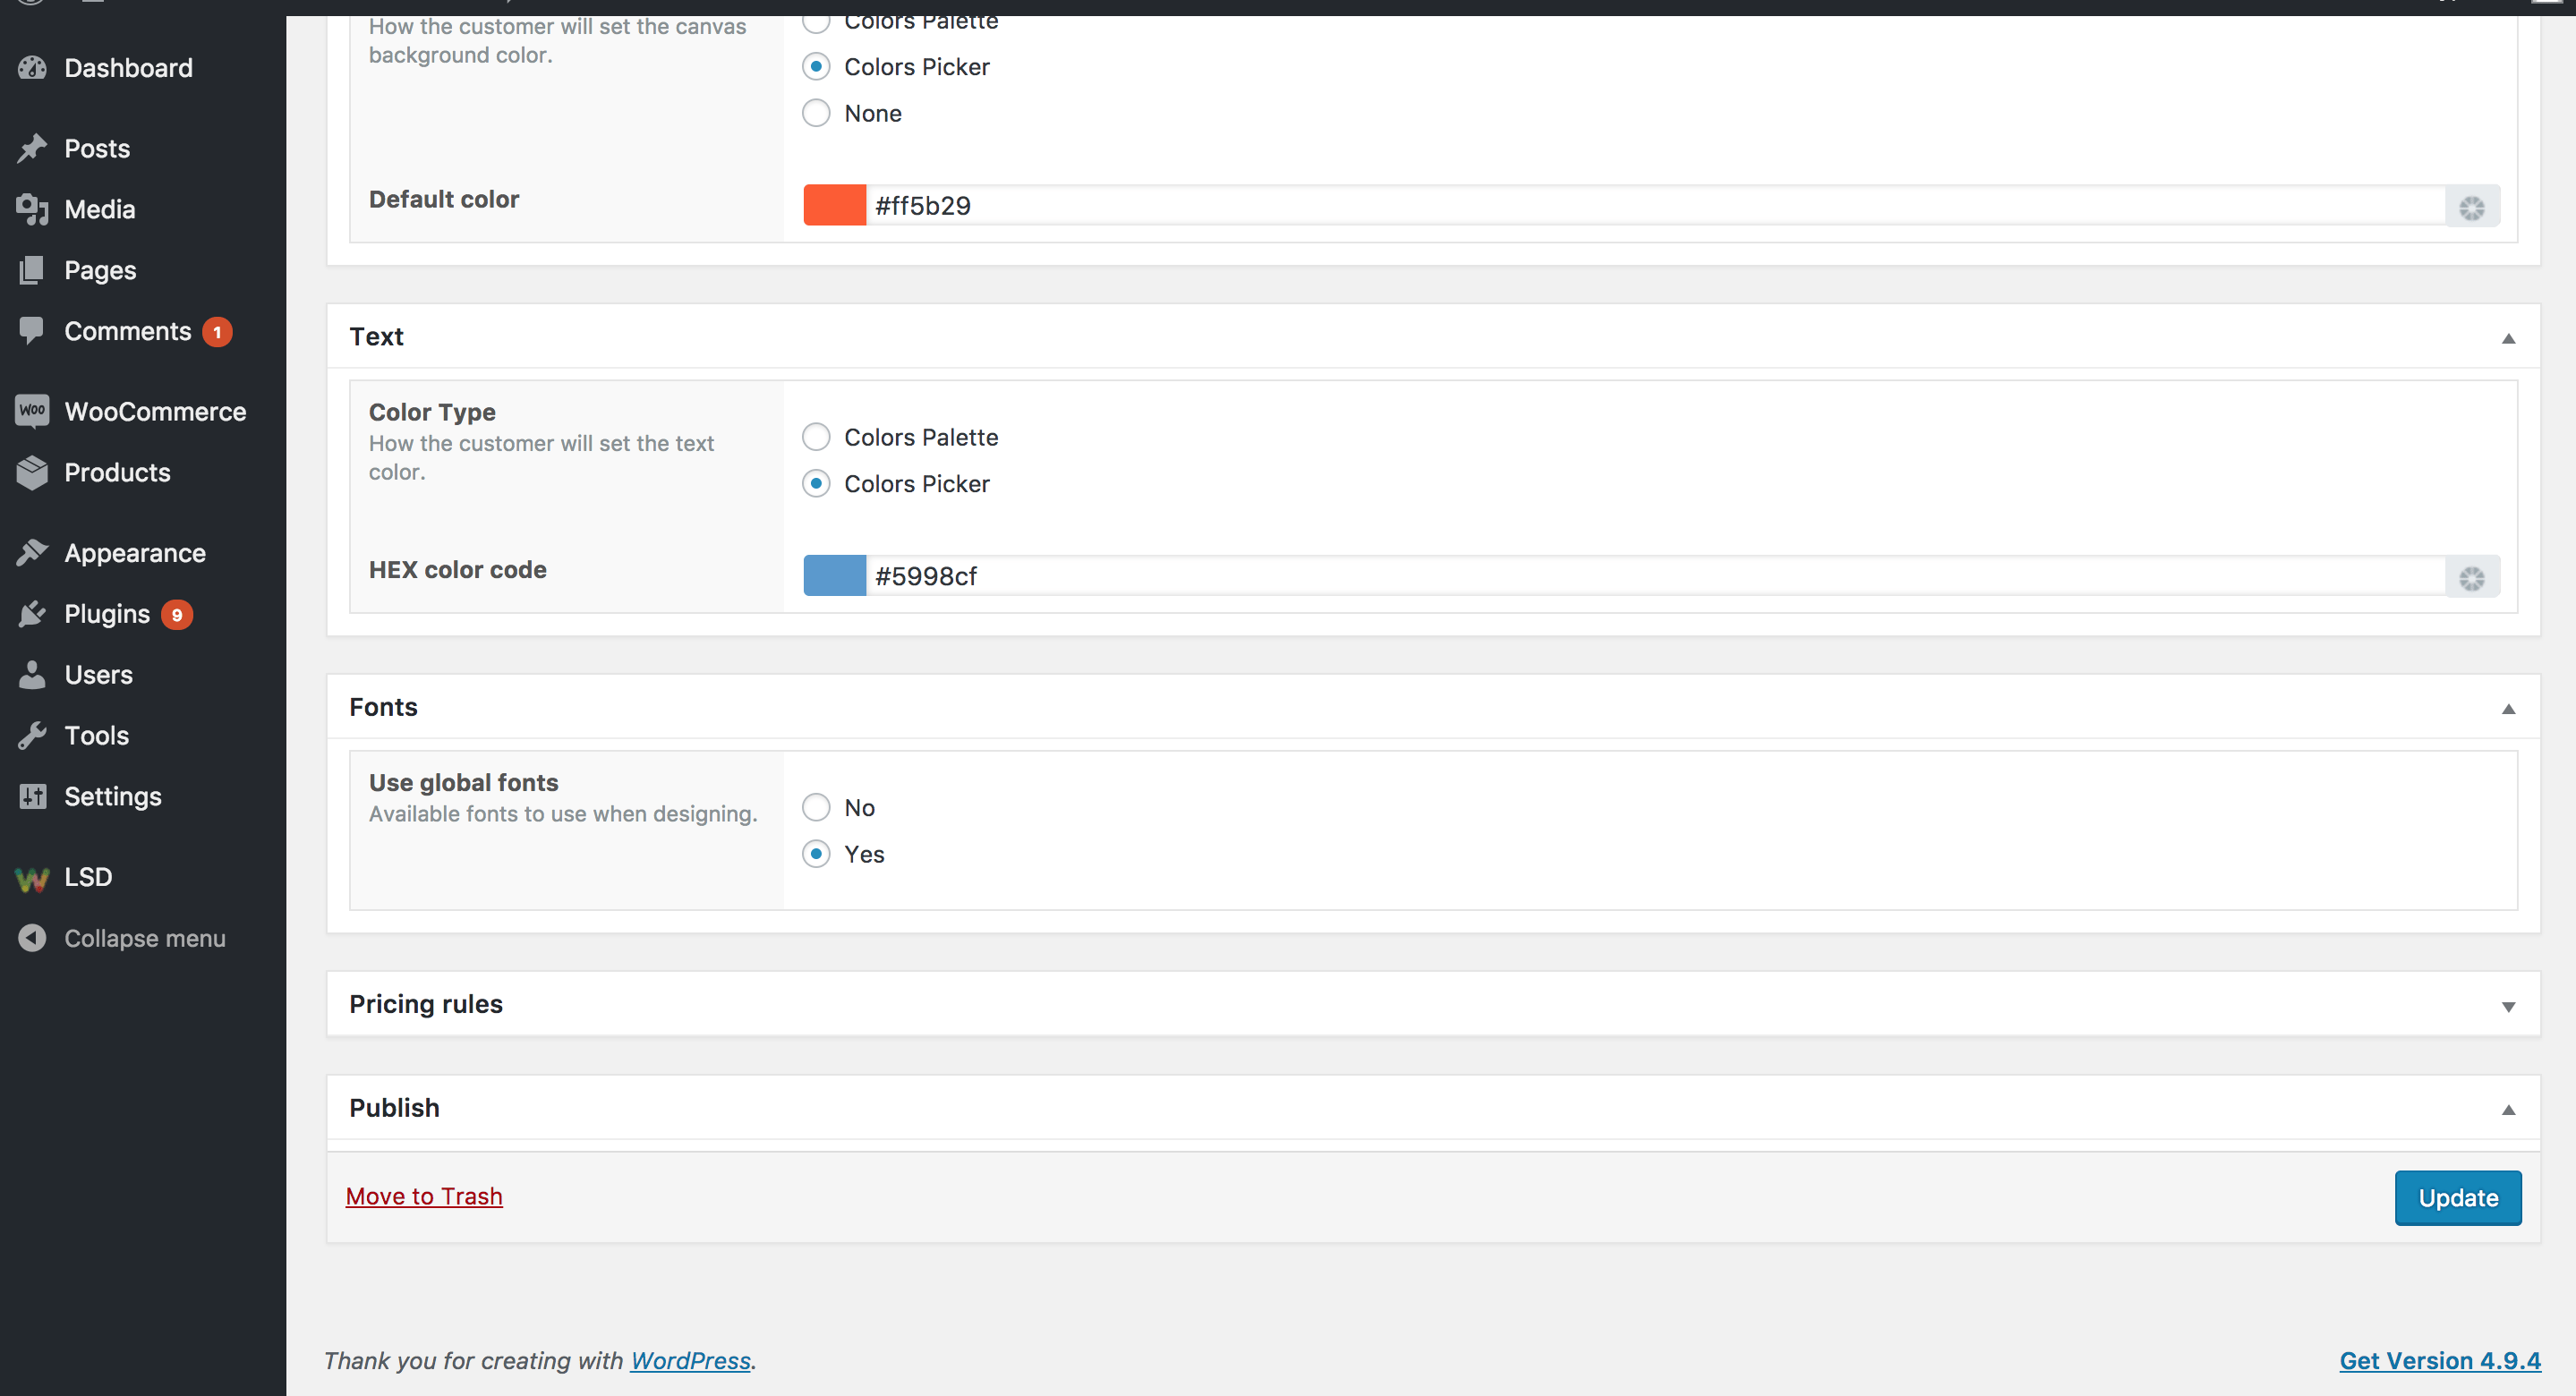Image resolution: width=2576 pixels, height=1396 pixels.
Task: Click the Posts pushpin icon
Action: (x=32, y=148)
